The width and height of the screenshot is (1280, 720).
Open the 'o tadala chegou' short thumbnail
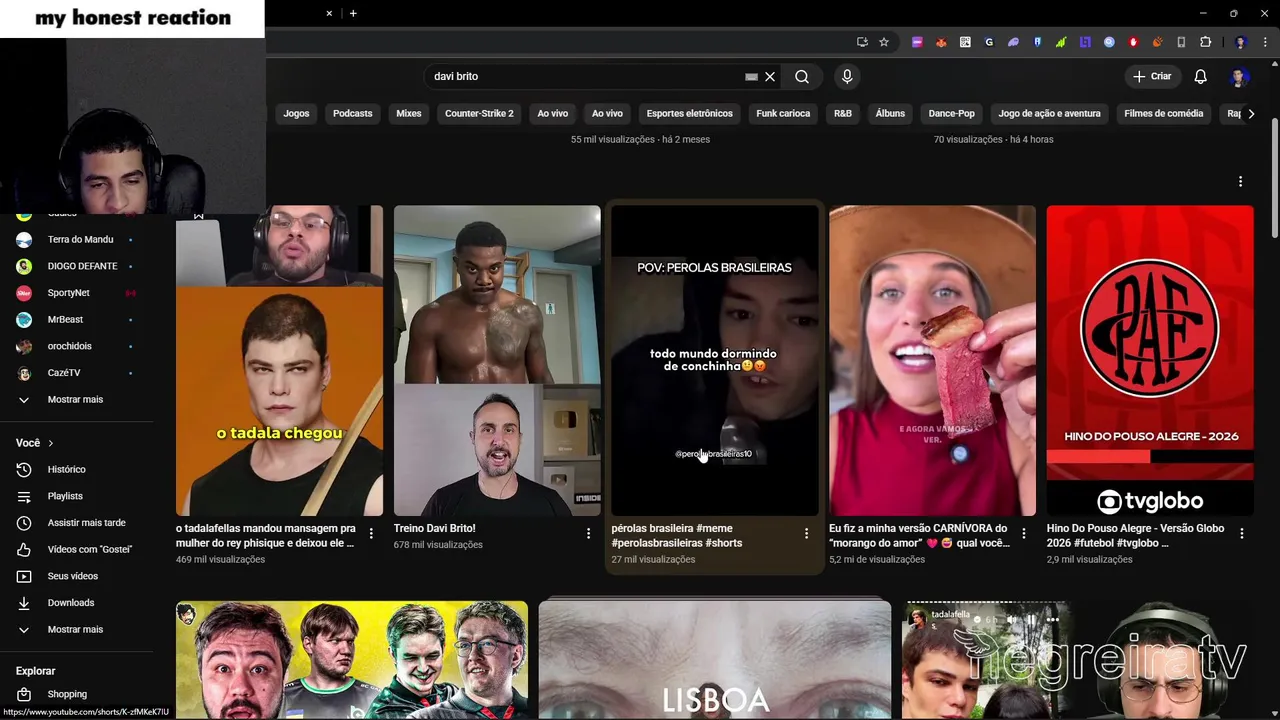(279, 361)
